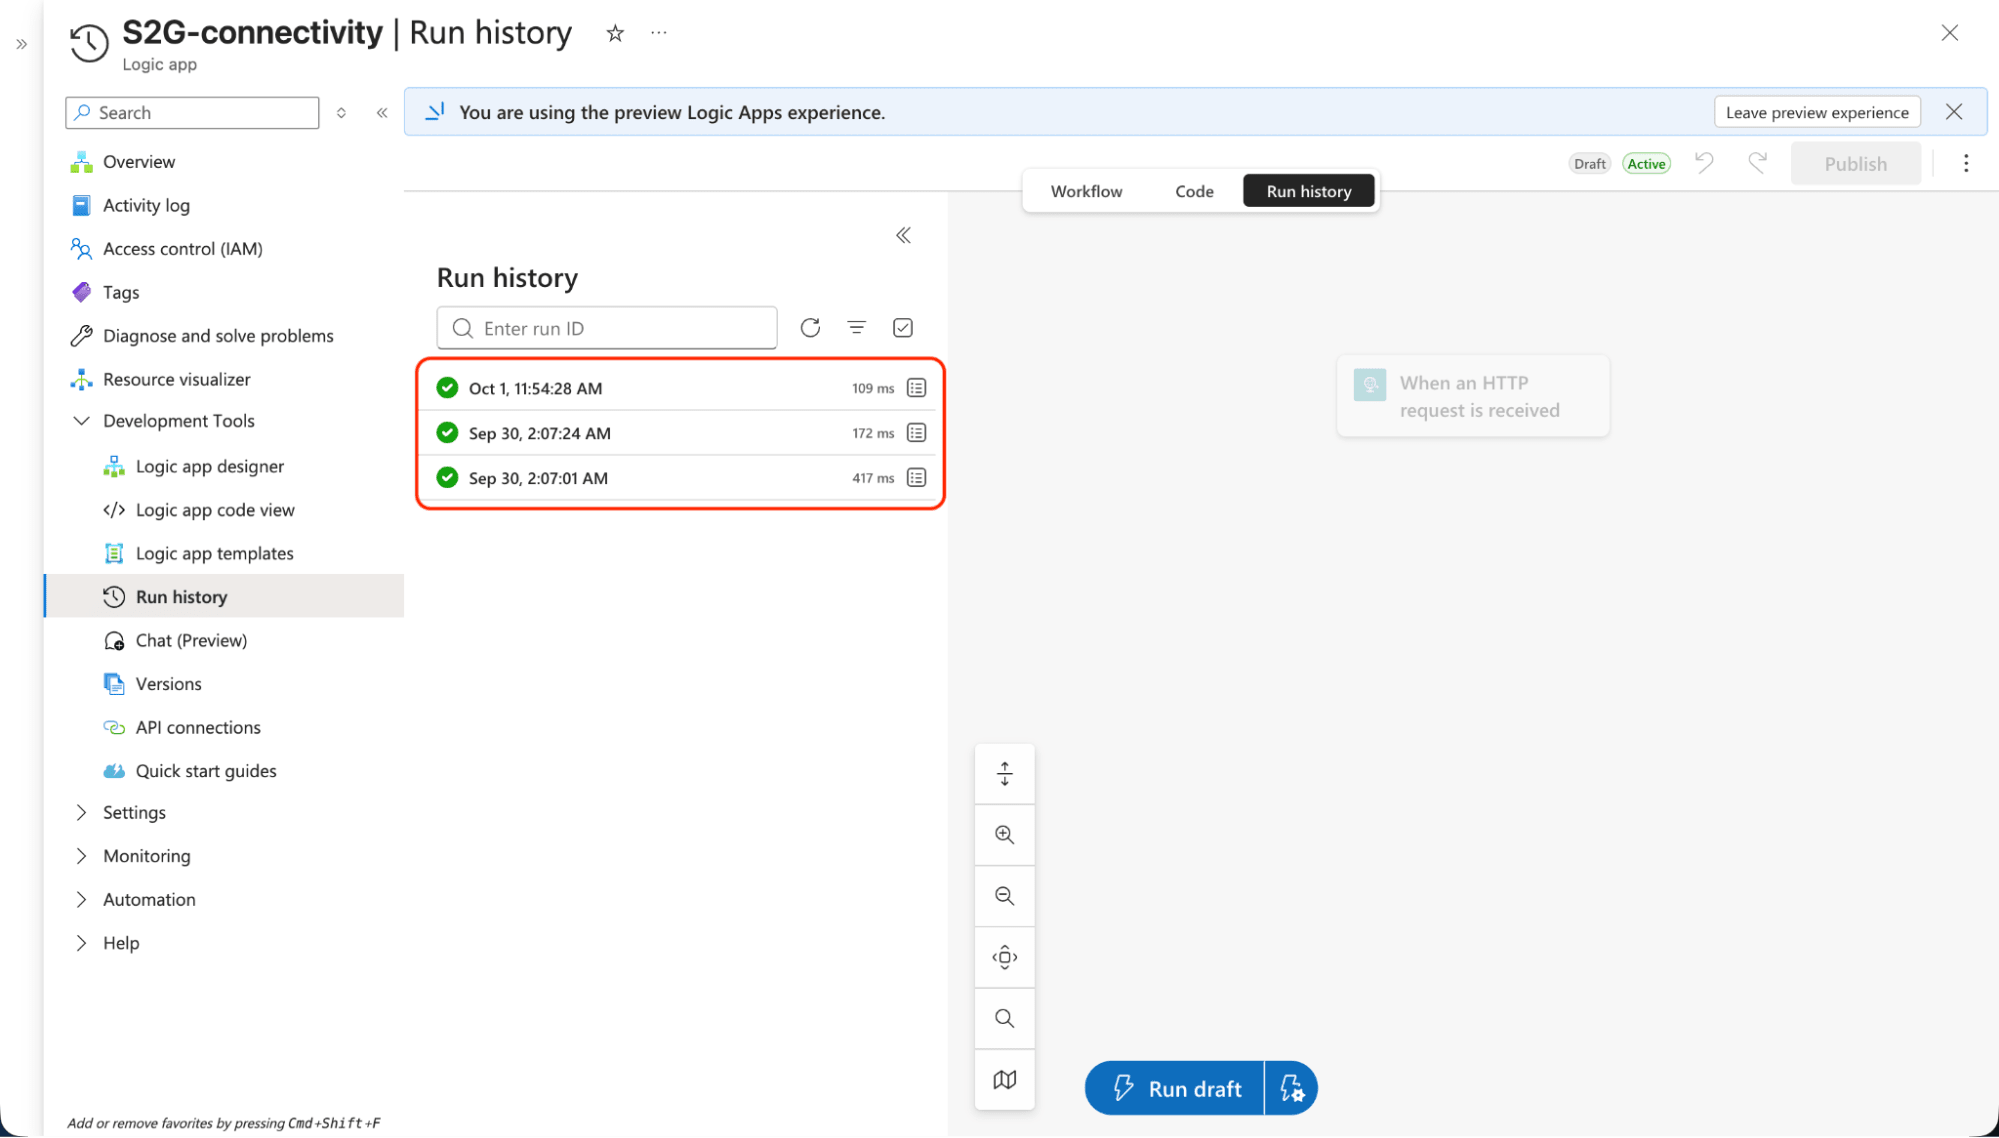Collapse the Development Tools section
Image resolution: width=1999 pixels, height=1138 pixels.
click(81, 421)
